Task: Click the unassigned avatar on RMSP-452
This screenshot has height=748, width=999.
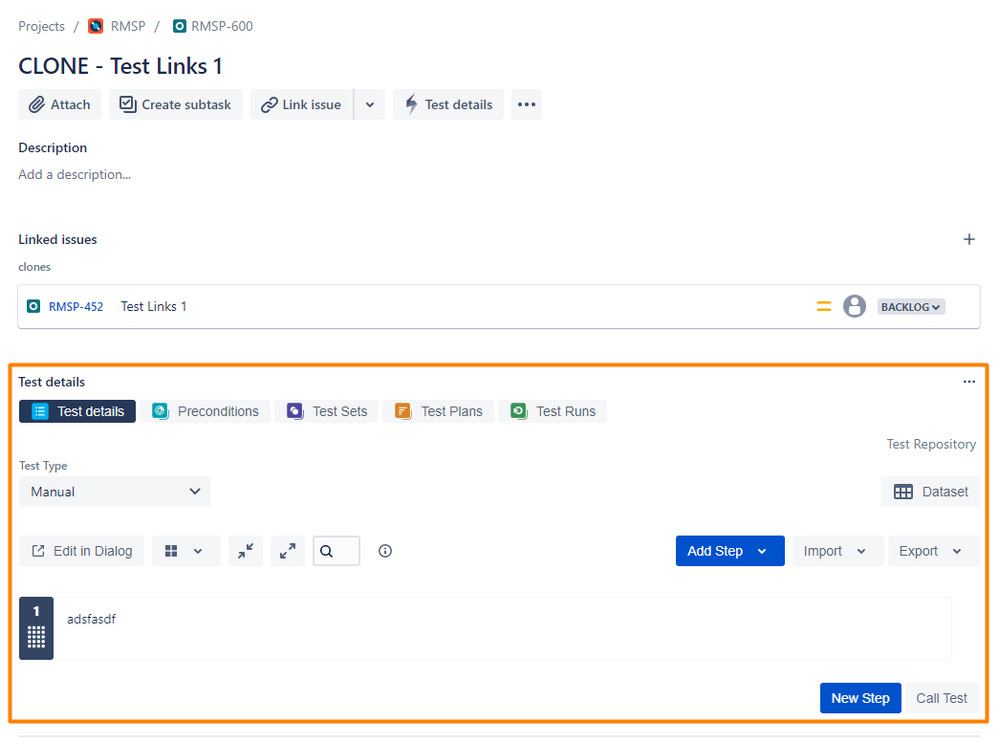Action: (x=854, y=306)
